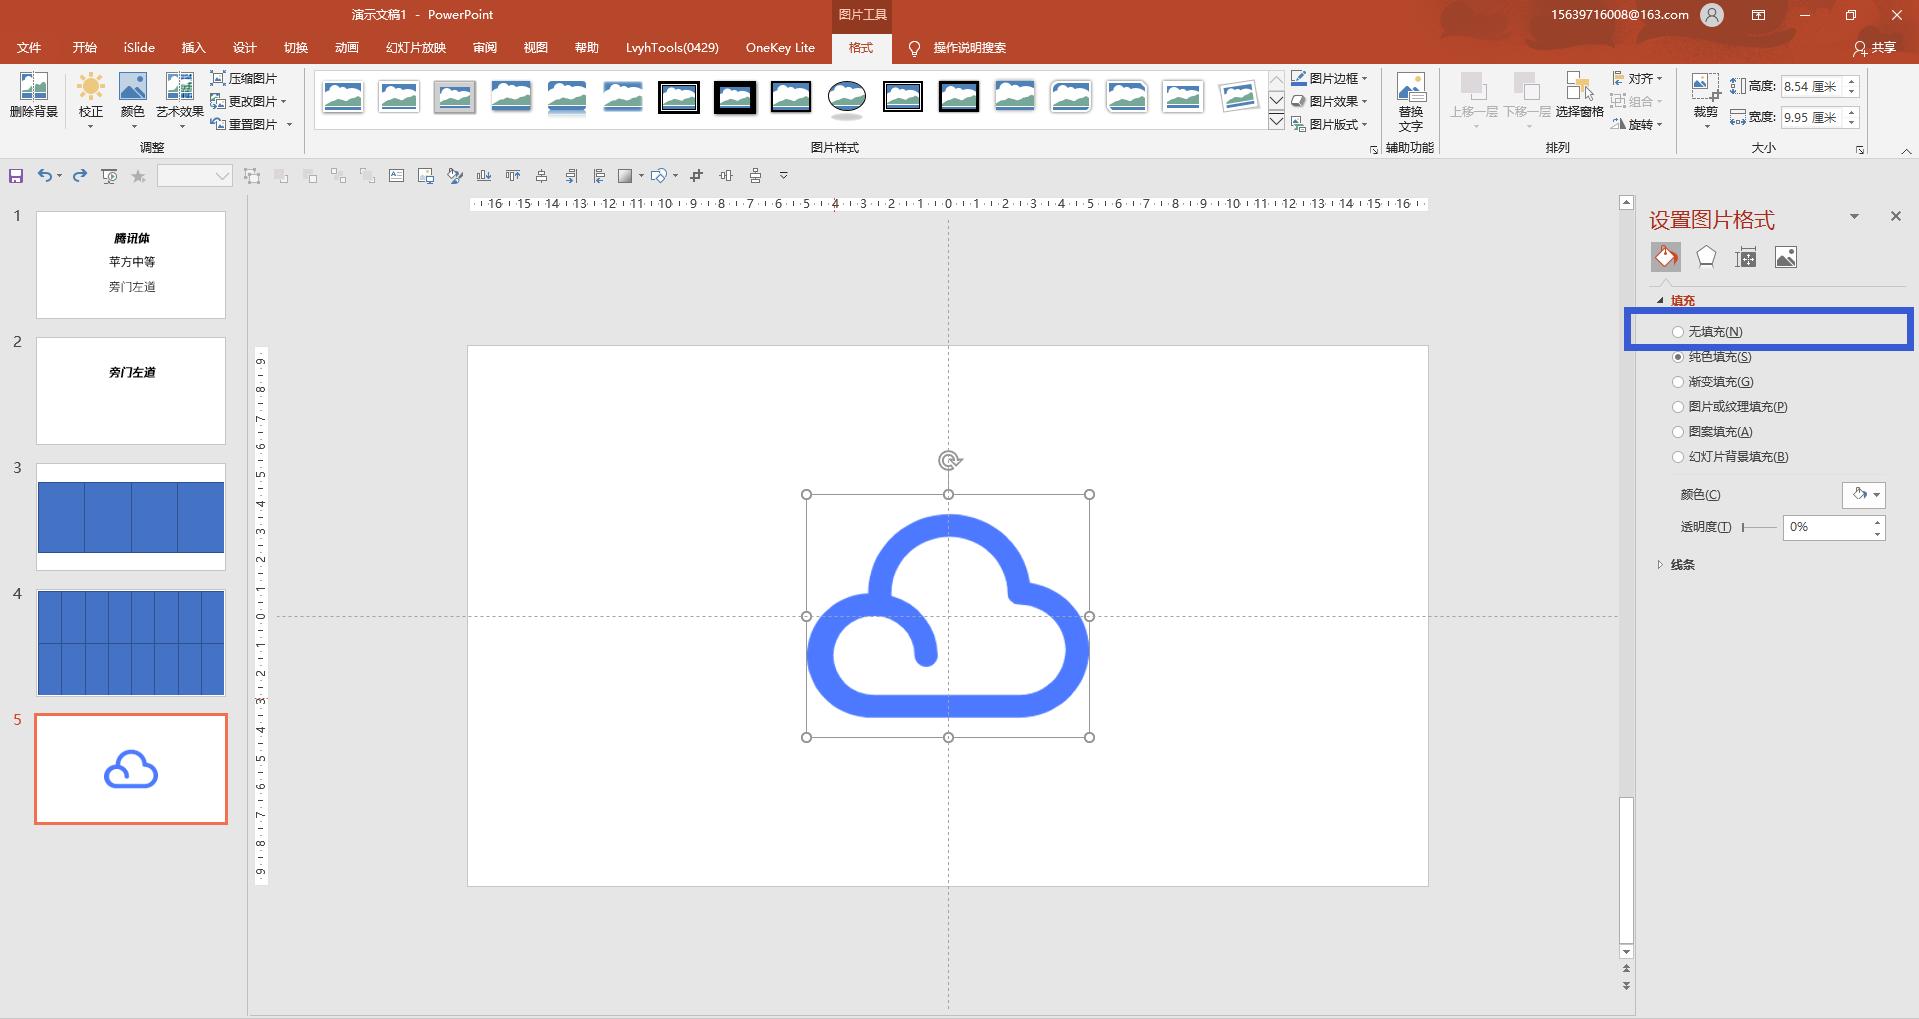Click the 透明度 percentage input field

1827,527
